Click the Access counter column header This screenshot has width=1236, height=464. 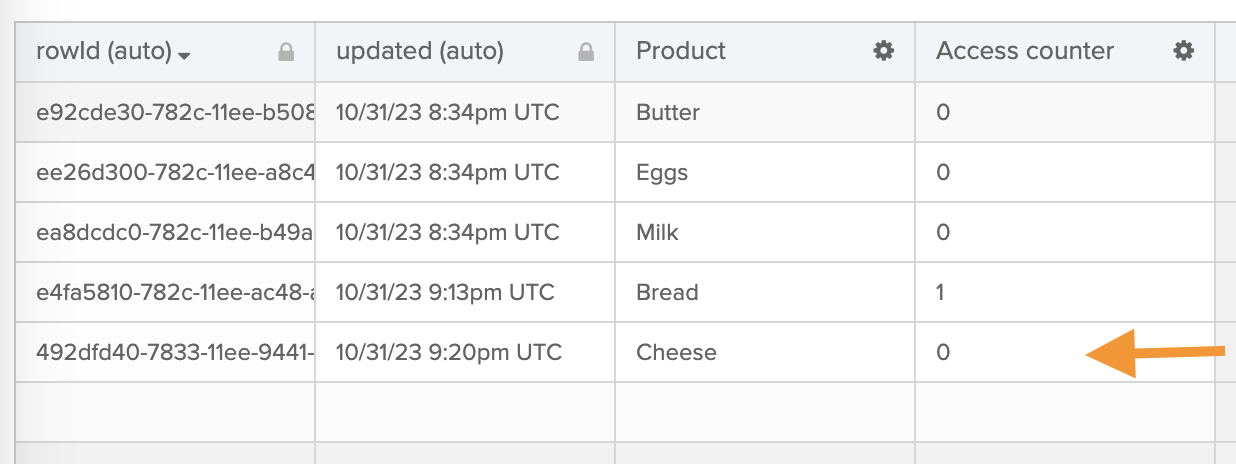(1024, 51)
